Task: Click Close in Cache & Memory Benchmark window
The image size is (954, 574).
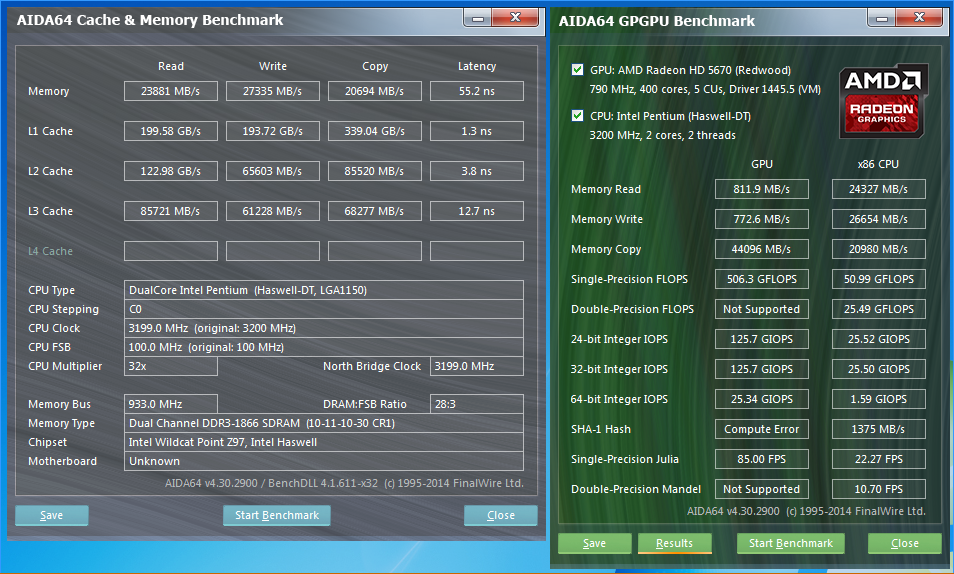Action: tap(501, 515)
